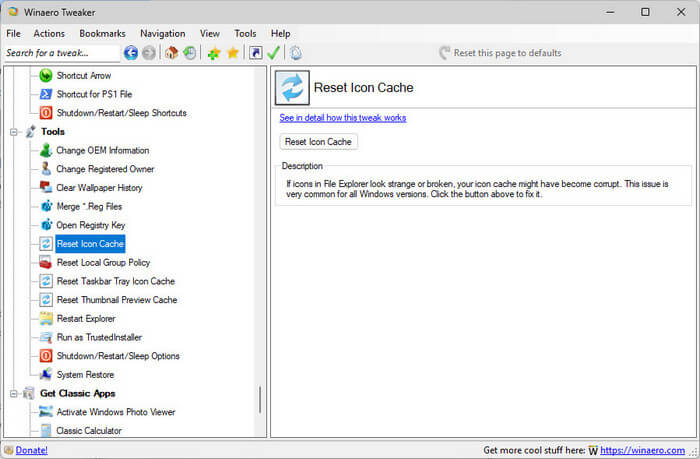The width and height of the screenshot is (700, 459).
Task: Select Activate Windows Photo Viewer entry
Action: tap(116, 412)
